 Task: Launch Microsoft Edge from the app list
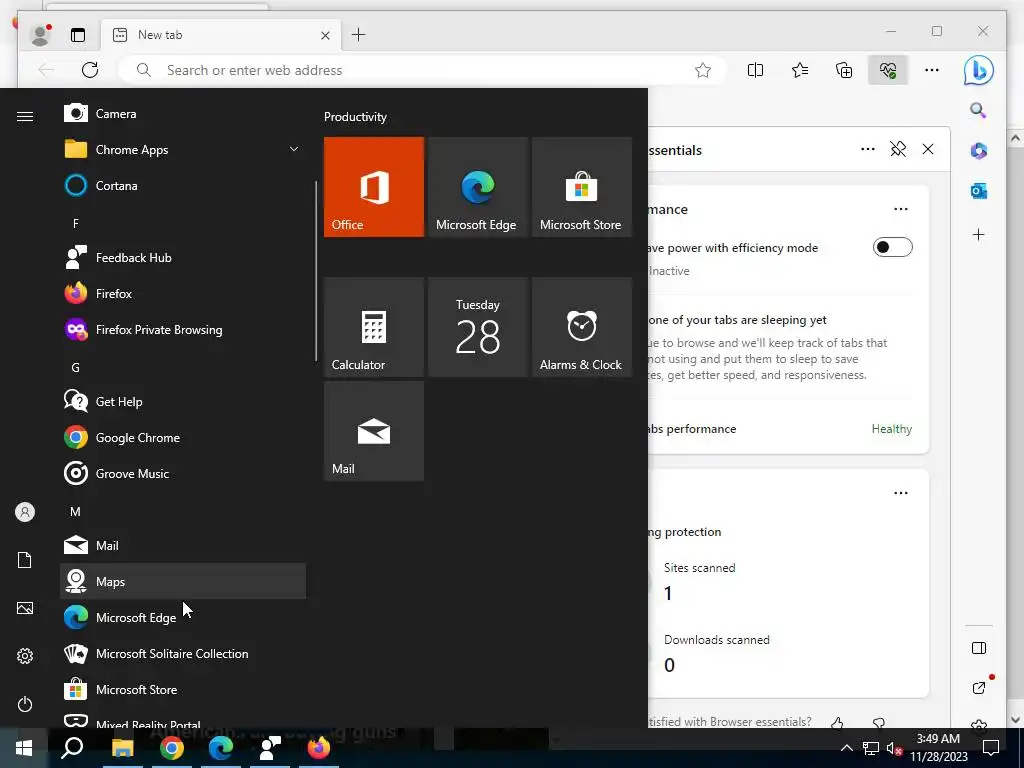183,617
